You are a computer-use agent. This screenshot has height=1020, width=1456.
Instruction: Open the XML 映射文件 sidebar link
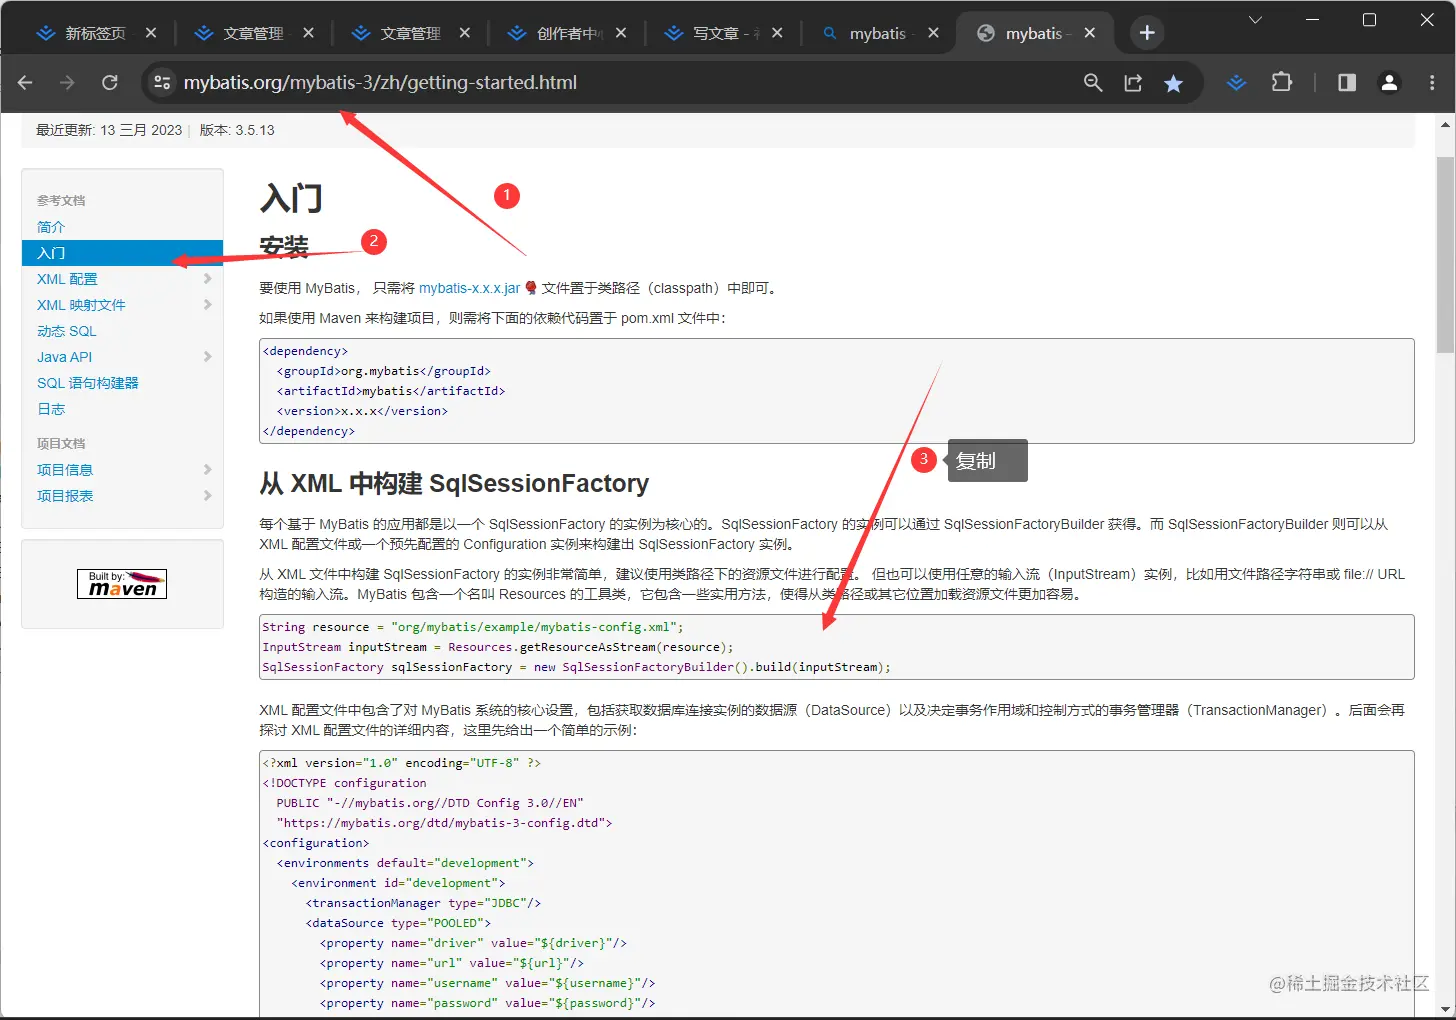81,305
